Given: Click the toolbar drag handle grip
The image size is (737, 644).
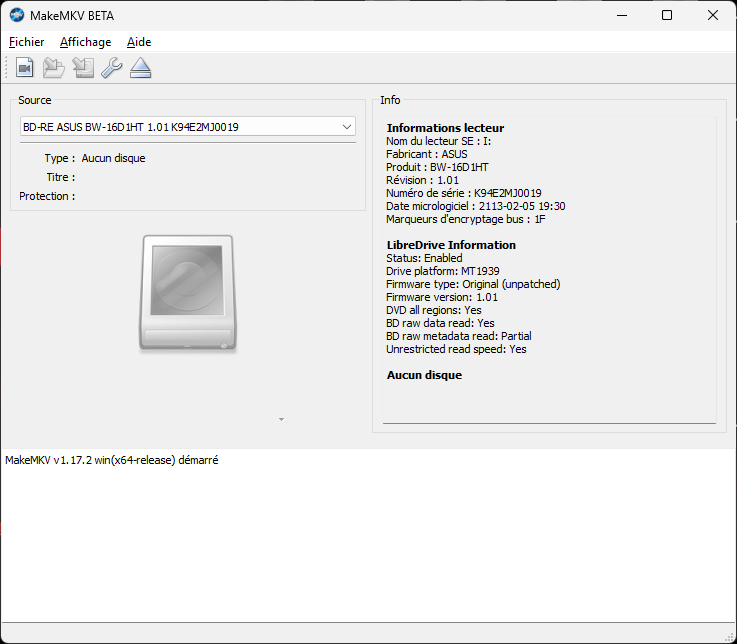Looking at the screenshot, I should [6, 68].
